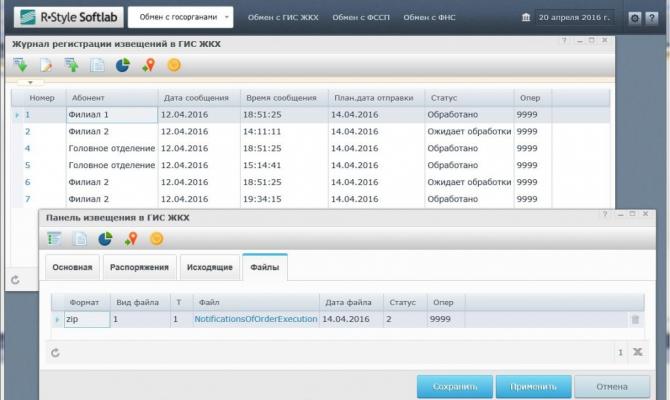This screenshot has height=400, width=670.
Task: Click the date field '20 апреля 2016 г.'
Action: tap(574, 18)
